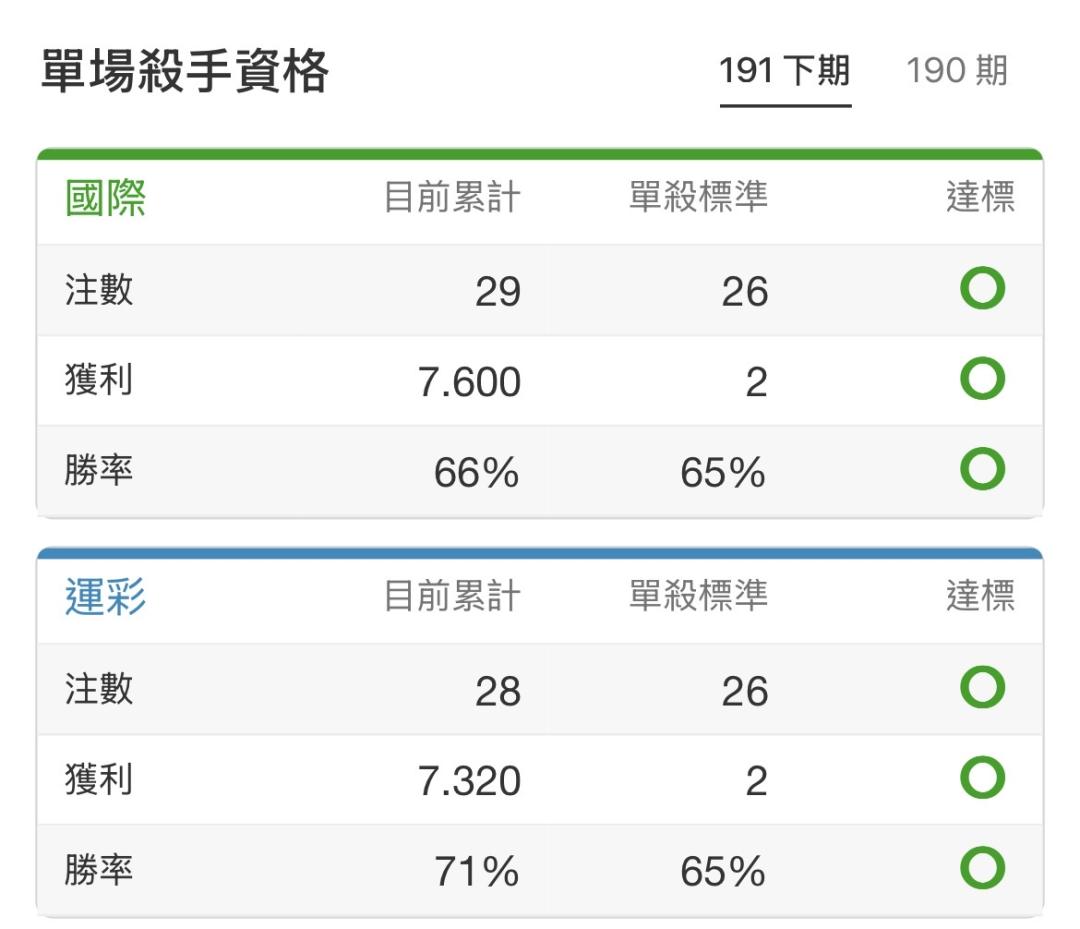Screen dimensions: 1080x929
Task: Click the 目前累計 header in 國際 table
Action: 452,197
